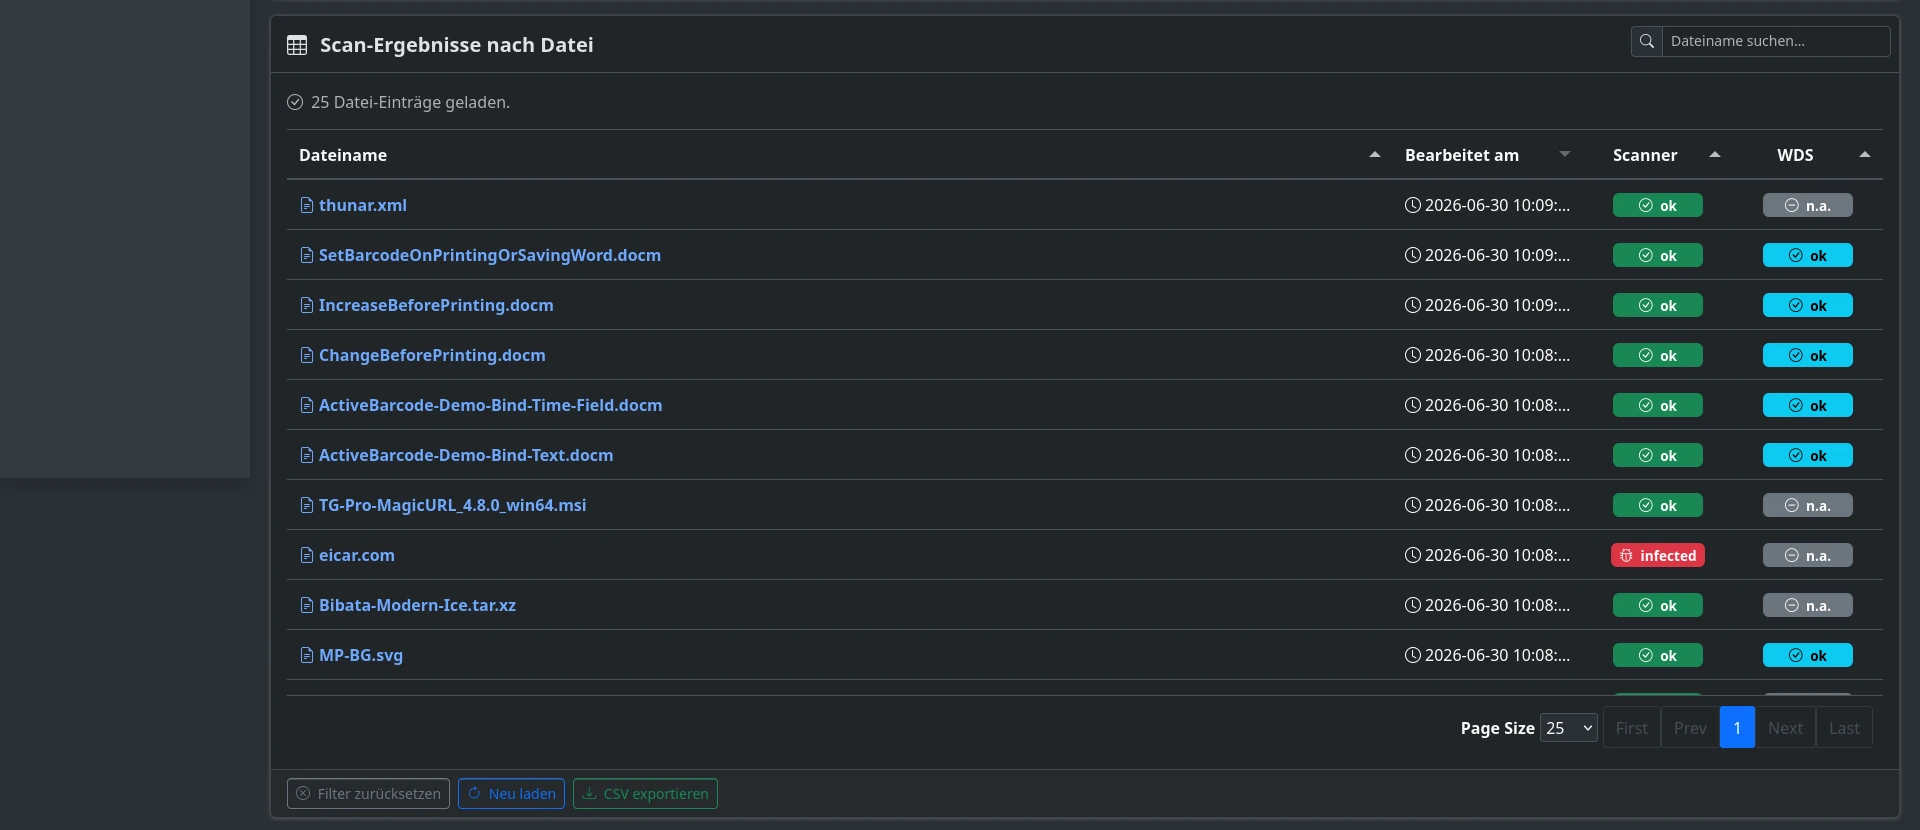Click file icon next to IncreaseBeforePrinting.docm
Image resolution: width=1920 pixels, height=830 pixels.
(307, 305)
